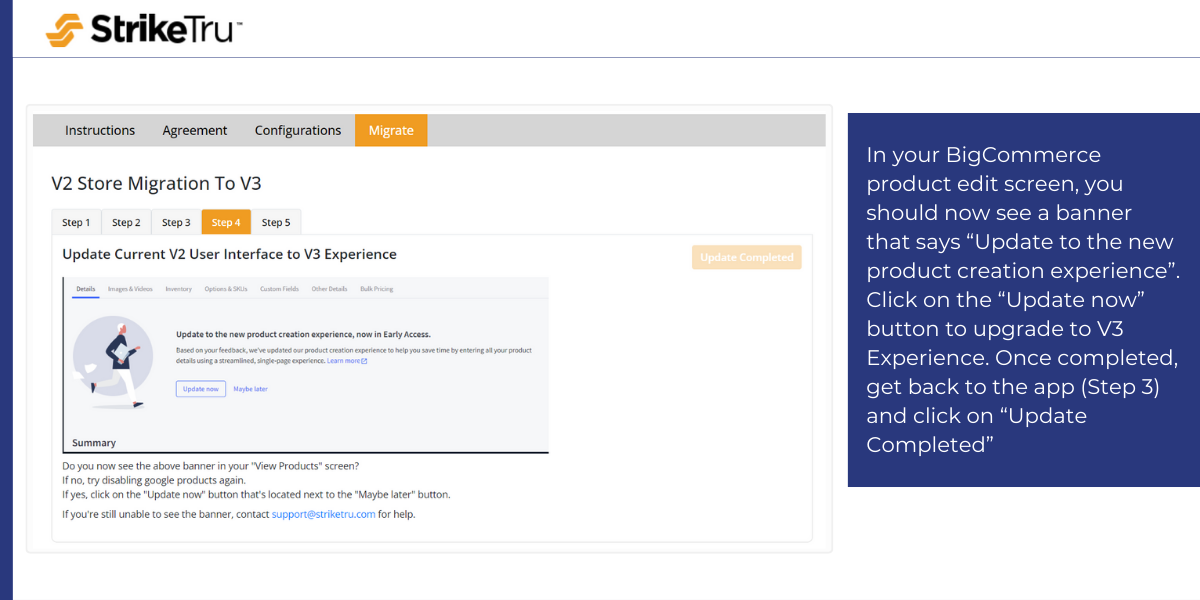
Task: Open the Instructions tab
Action: [x=100, y=130]
